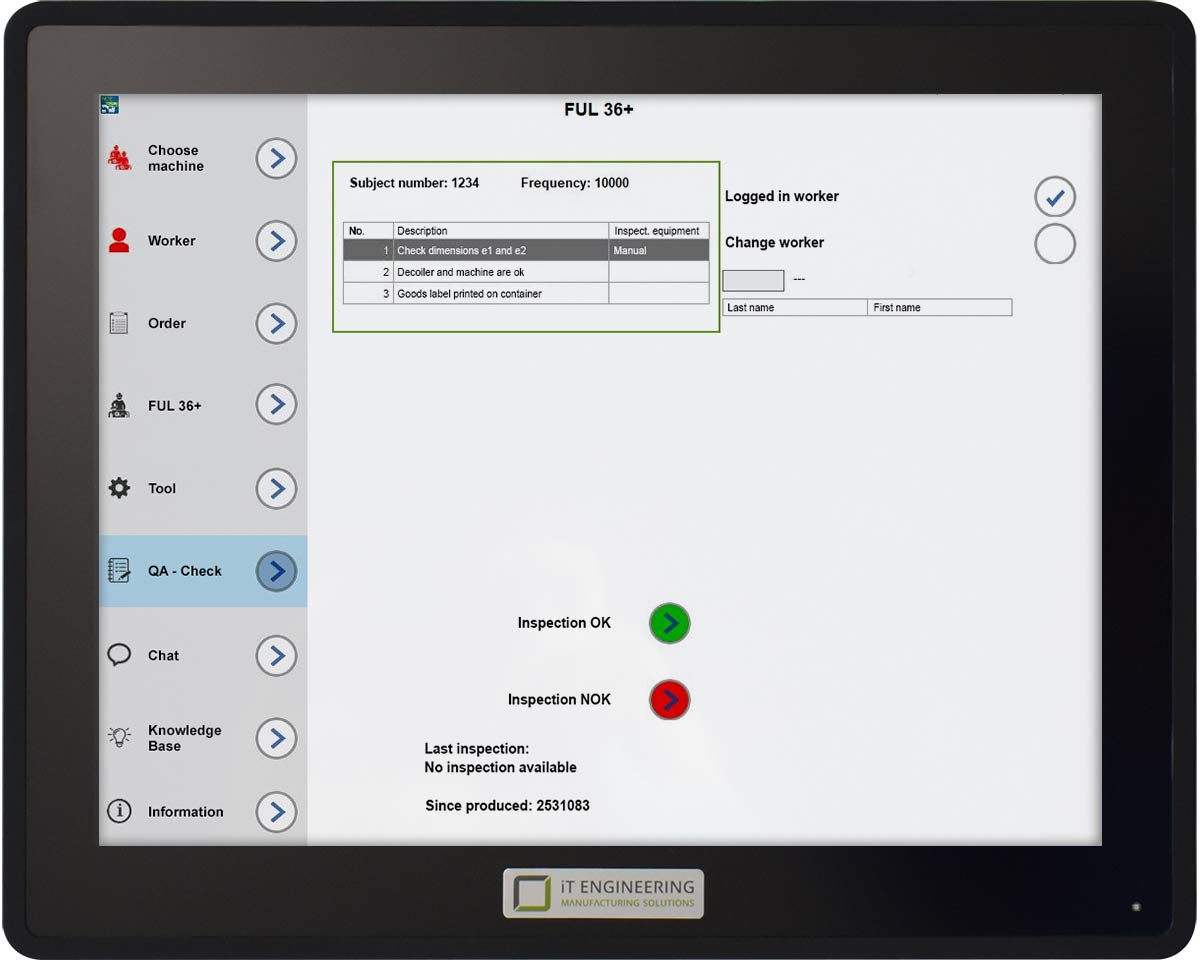Select the QA-Check checklist icon
The height and width of the screenshot is (960, 1200).
click(x=118, y=570)
